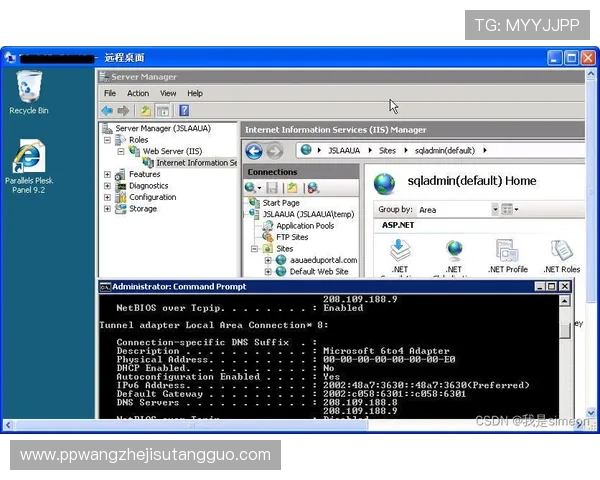Expand the Storage tree node

coord(108,209)
